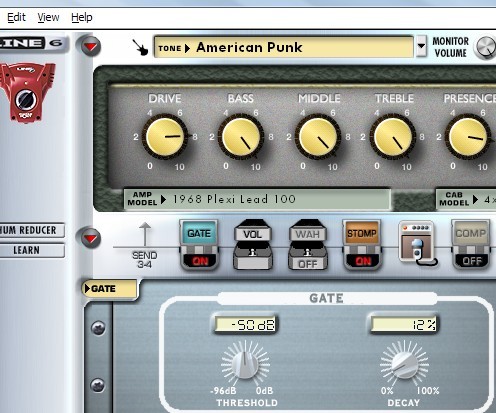Screen dimensions: 496x413
Task: Click the American Punk tone name
Action: click(249, 47)
